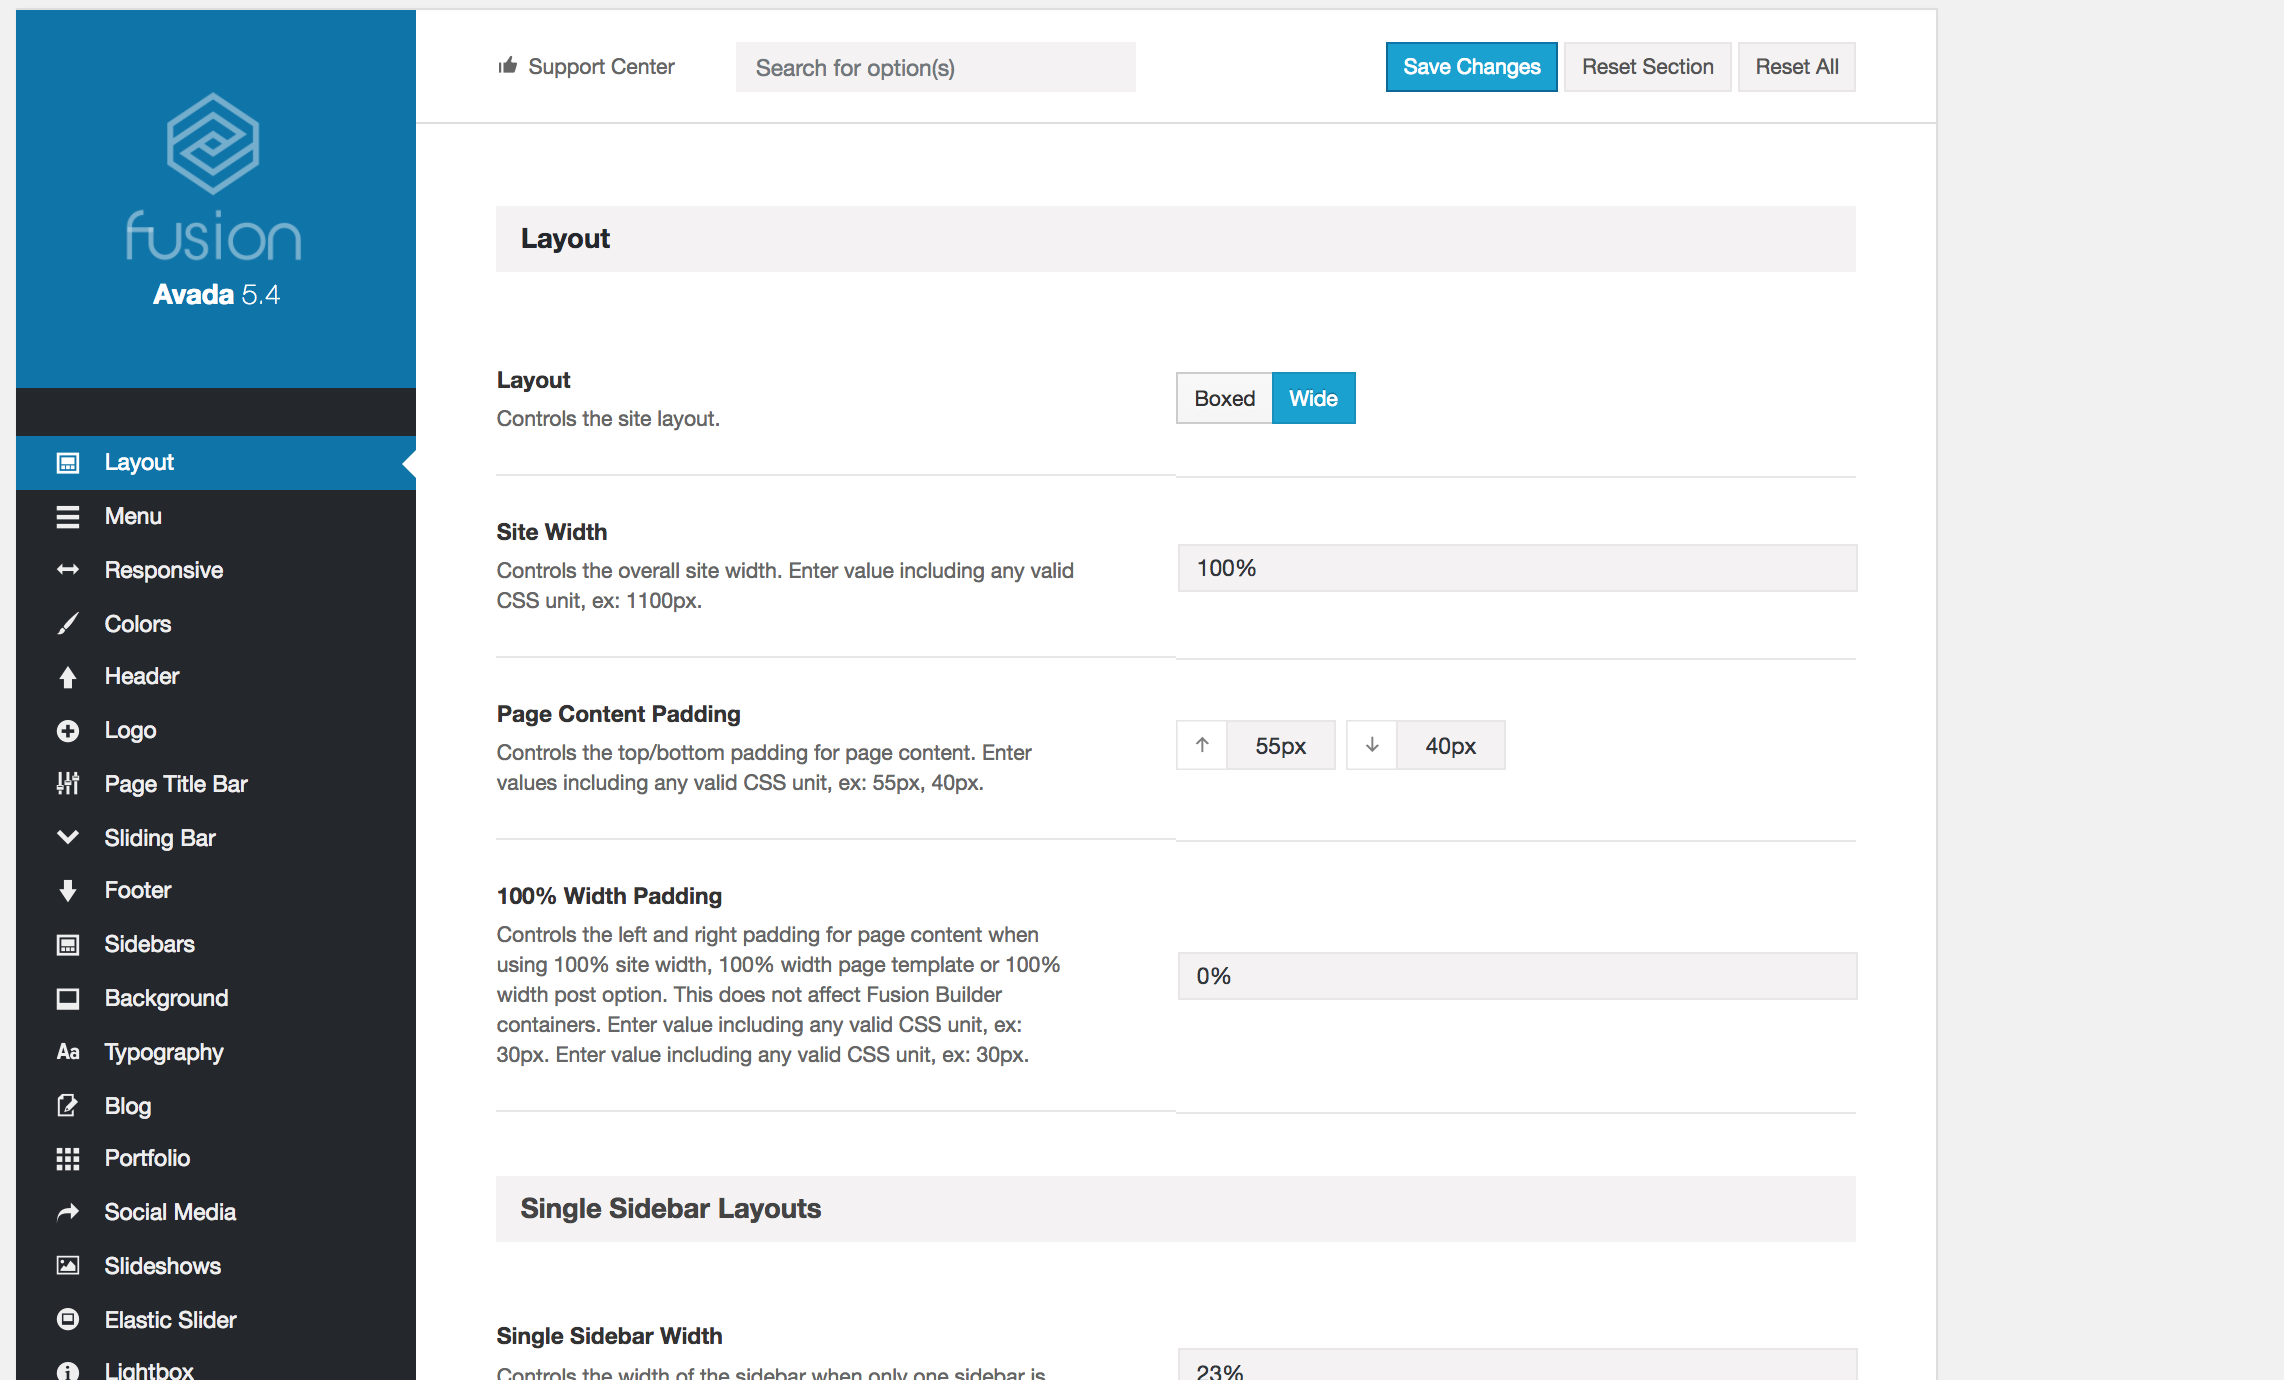Select the Wide layout option
2284x1380 pixels.
pos(1313,398)
